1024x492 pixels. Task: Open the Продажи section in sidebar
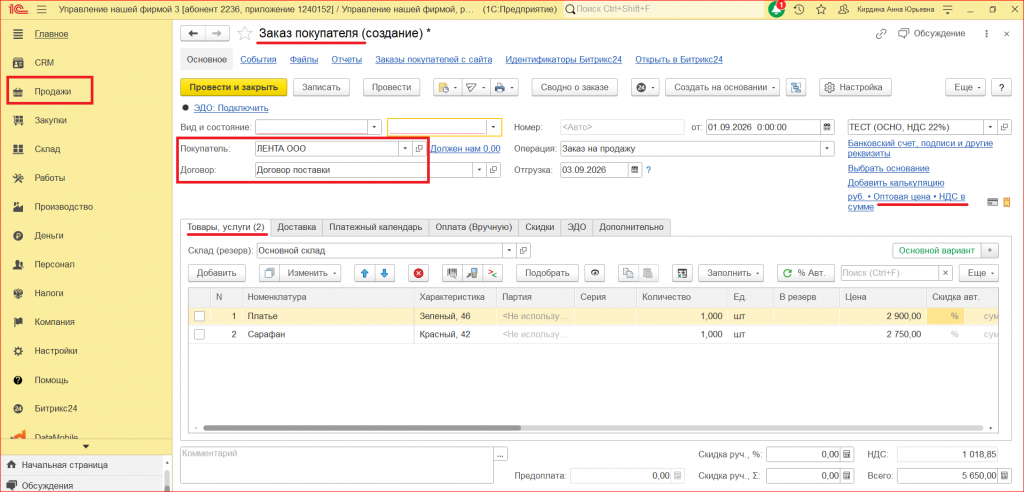tap(50, 91)
